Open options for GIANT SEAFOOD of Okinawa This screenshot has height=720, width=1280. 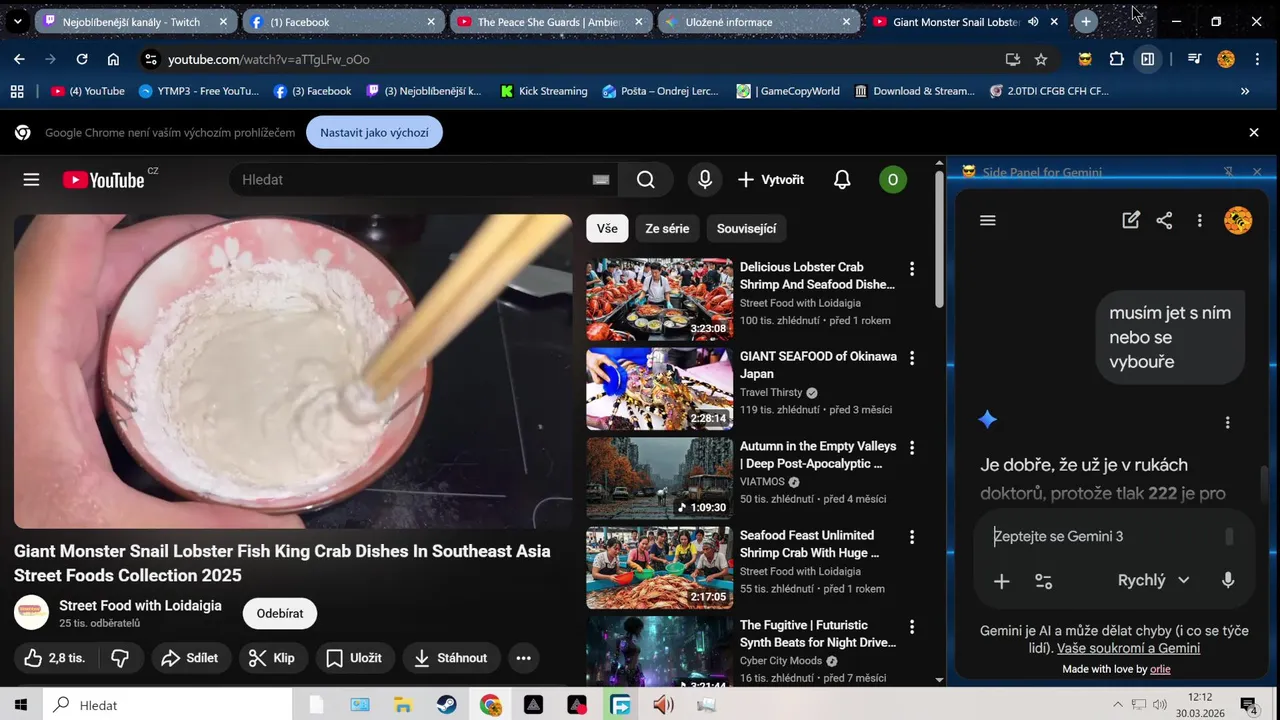(x=911, y=358)
